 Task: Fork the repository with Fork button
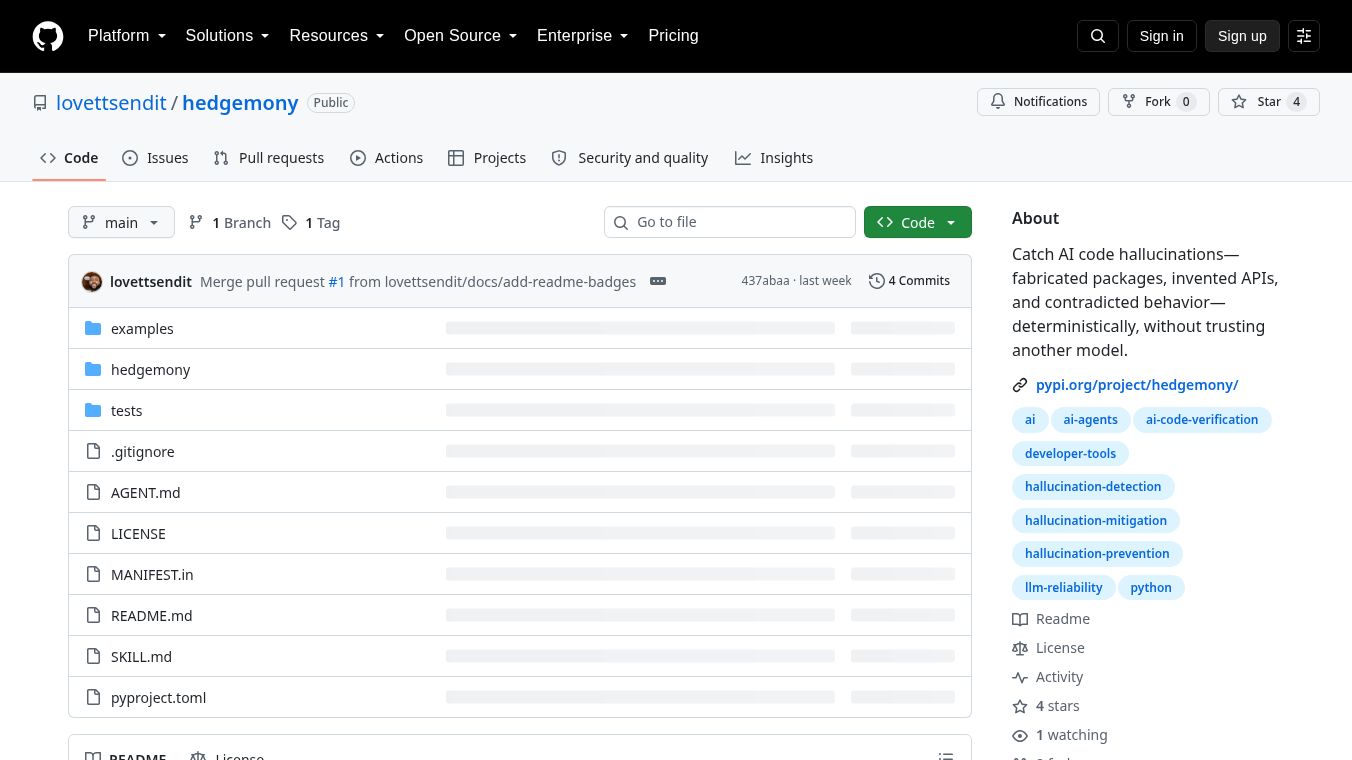[x=1159, y=102]
